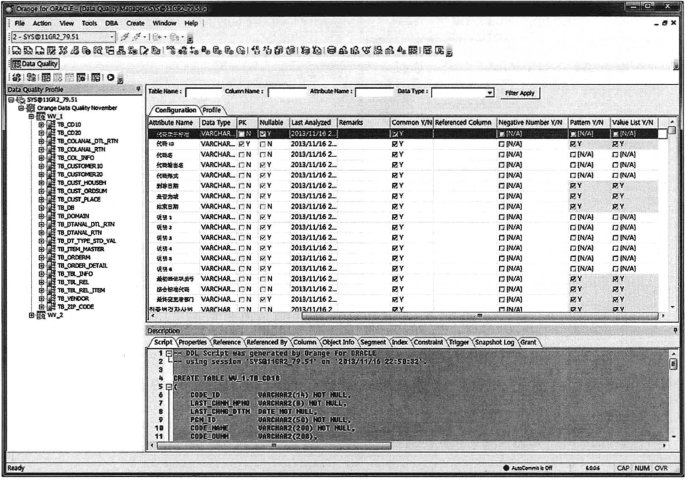
Task: Toggle Value List checkbox in attribute row numbered 3
Action: click(615, 238)
